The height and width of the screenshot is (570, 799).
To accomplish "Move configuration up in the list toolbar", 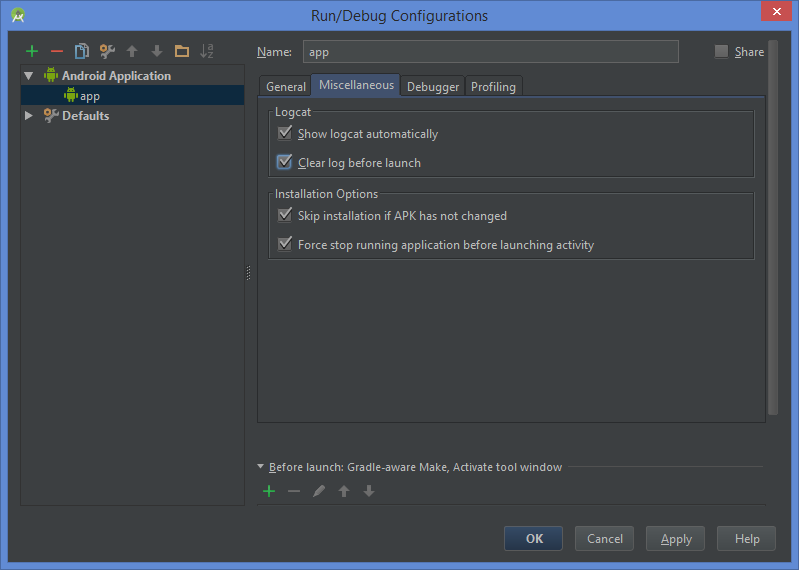I will pos(132,51).
